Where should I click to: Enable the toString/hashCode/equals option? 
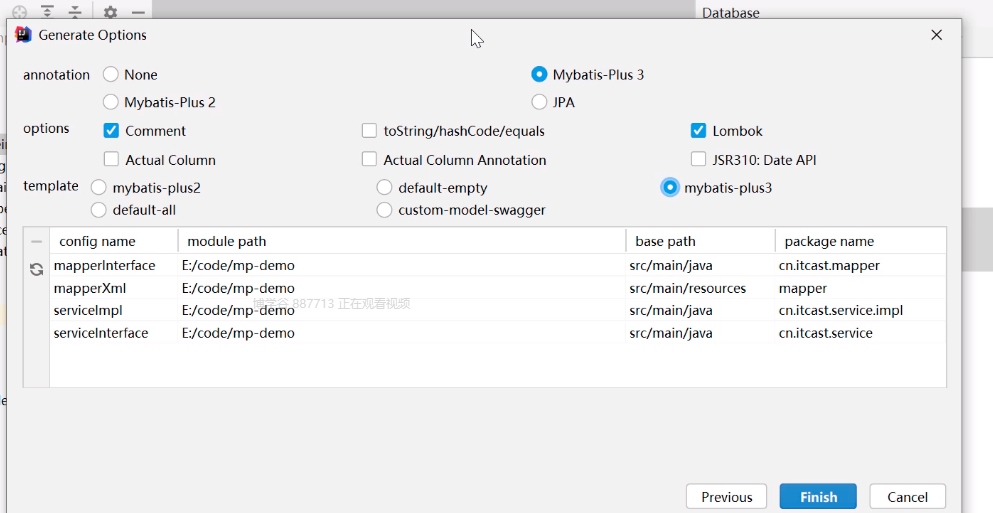click(370, 131)
